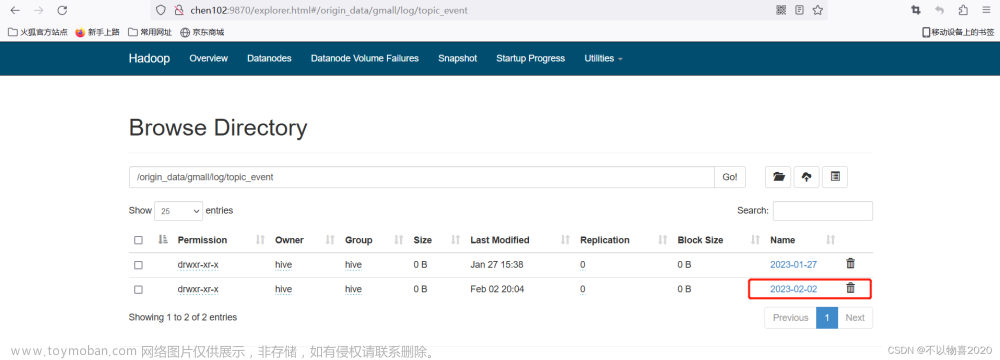This screenshot has width=1000, height=360.
Task: Open the 2023-02-02 directory link
Action: pyautogui.click(x=793, y=289)
